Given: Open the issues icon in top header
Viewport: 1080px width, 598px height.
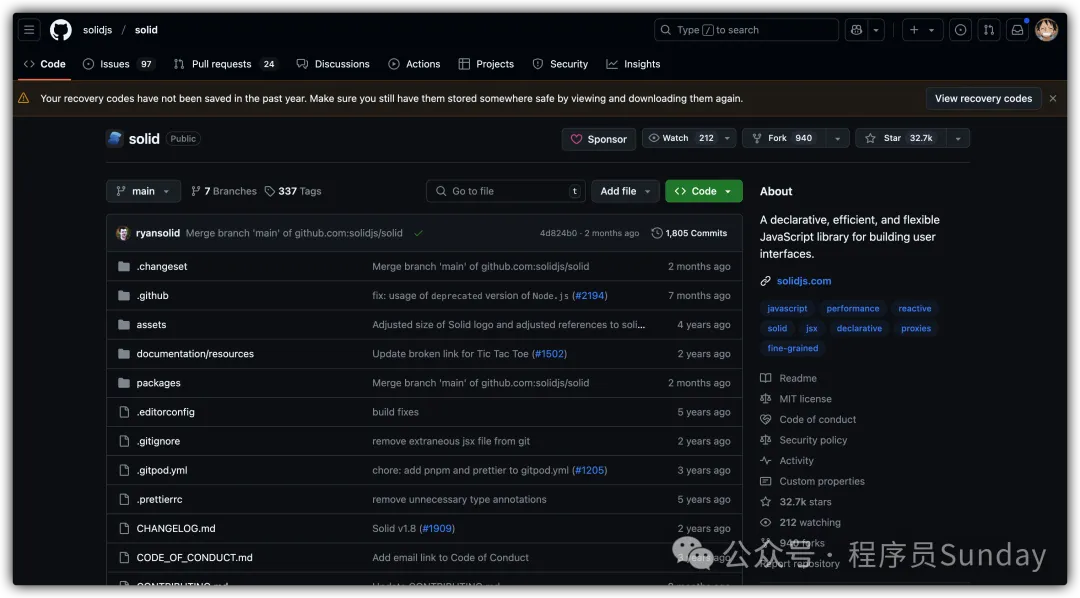Looking at the screenshot, I should pos(960,30).
